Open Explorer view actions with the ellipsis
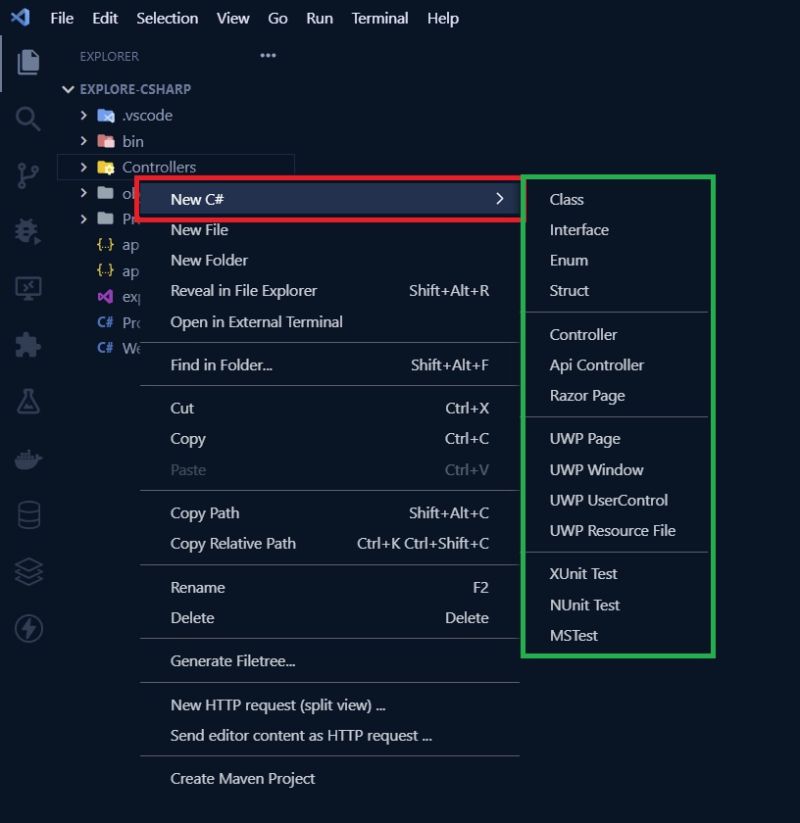Image resolution: width=800 pixels, height=823 pixels. coord(268,56)
